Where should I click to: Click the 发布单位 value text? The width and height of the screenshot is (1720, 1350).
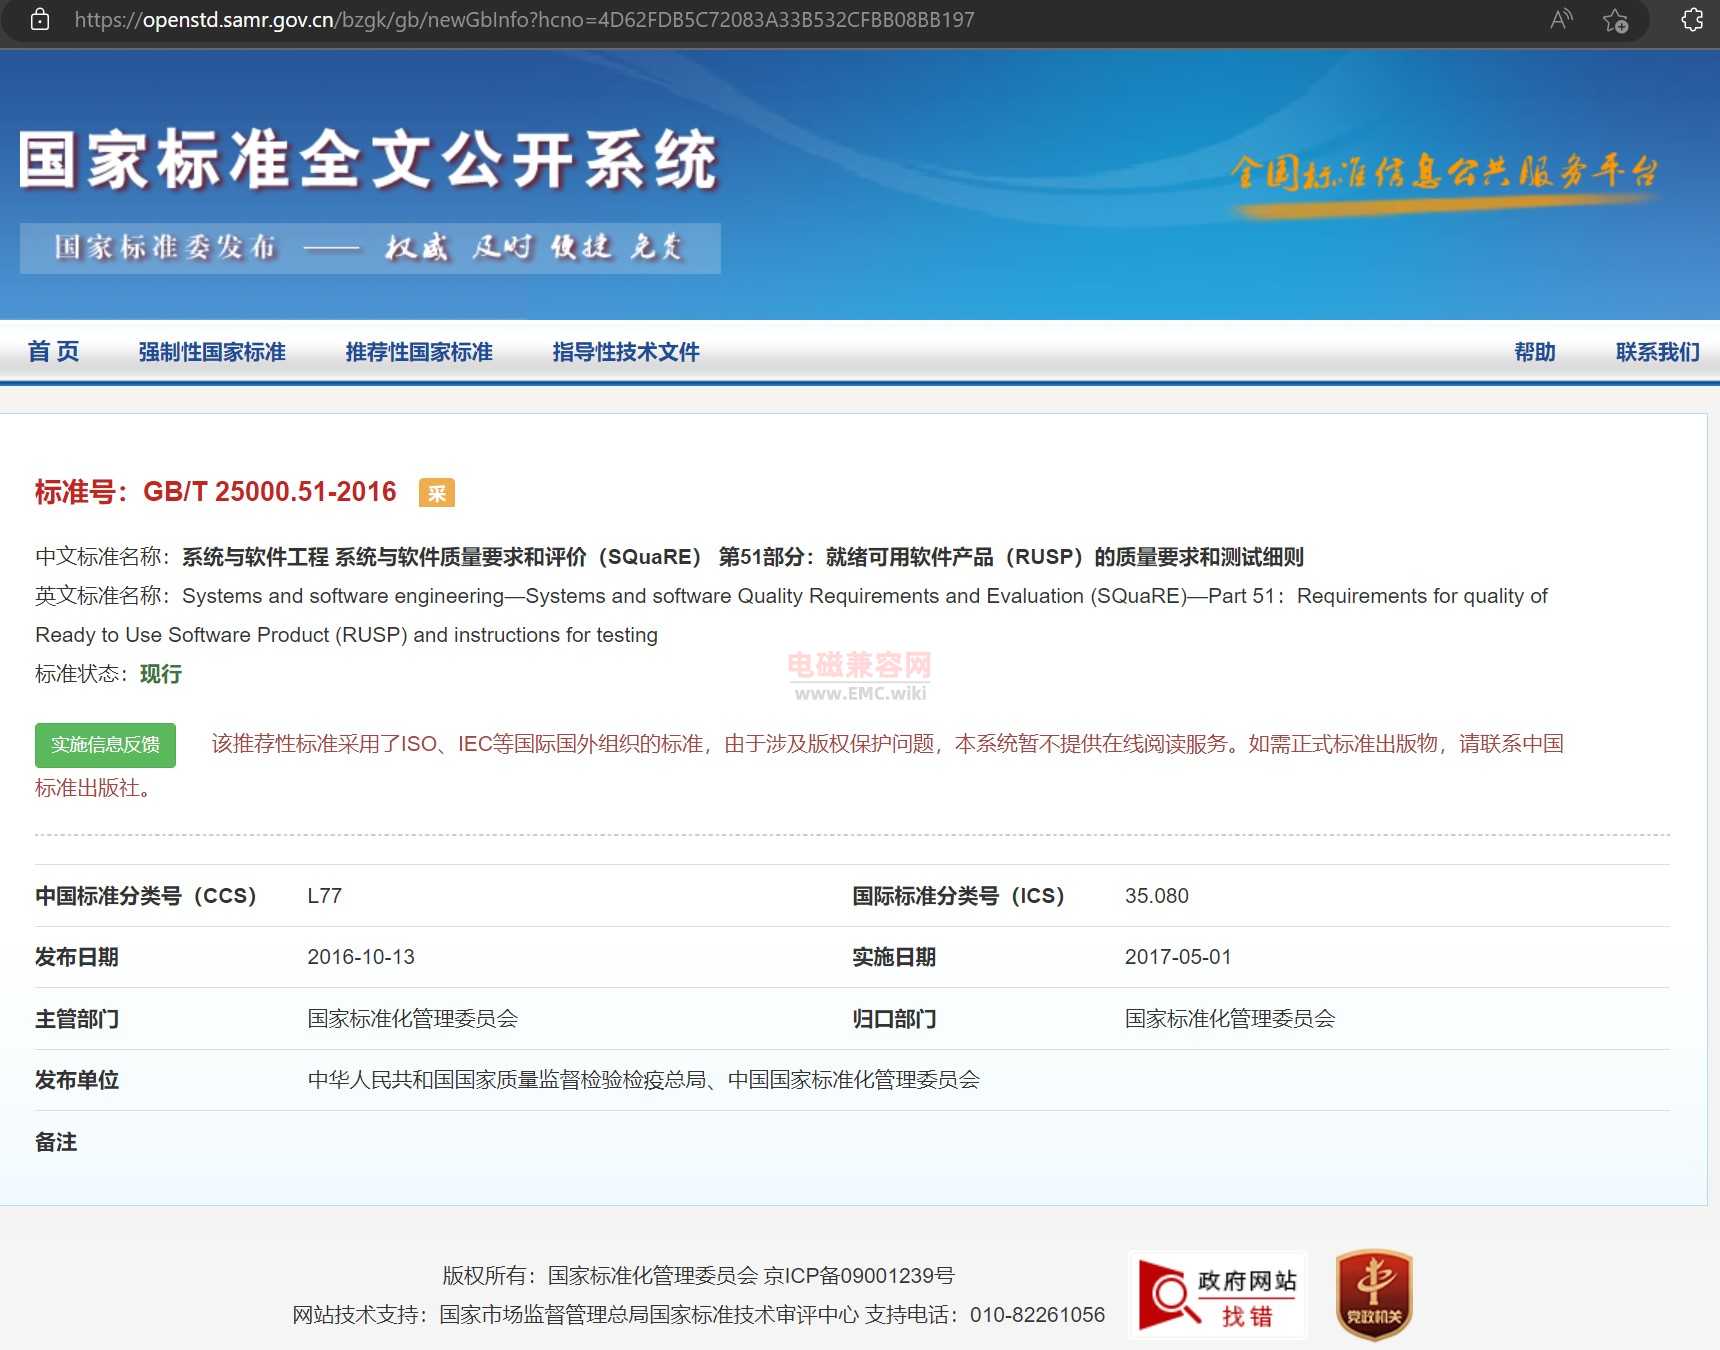point(644,1080)
